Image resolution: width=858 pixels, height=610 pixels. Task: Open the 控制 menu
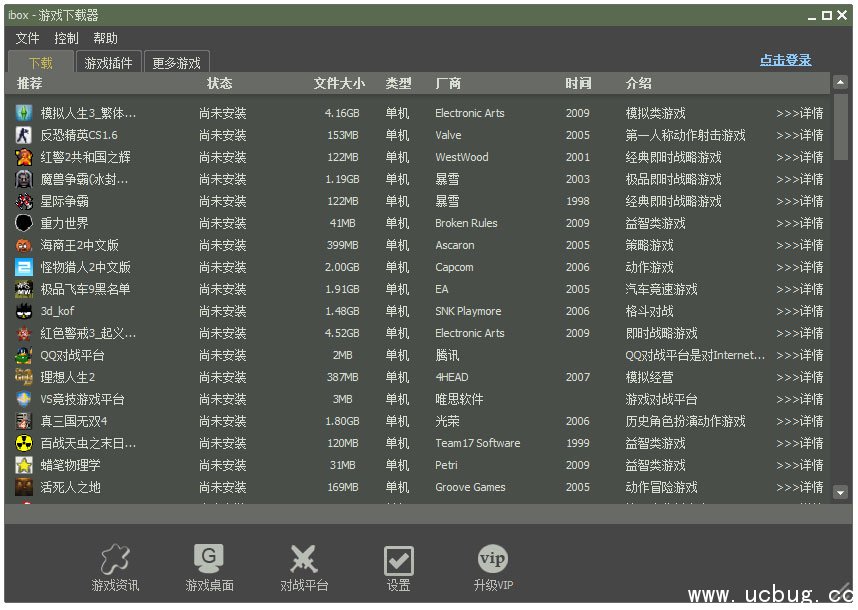66,38
